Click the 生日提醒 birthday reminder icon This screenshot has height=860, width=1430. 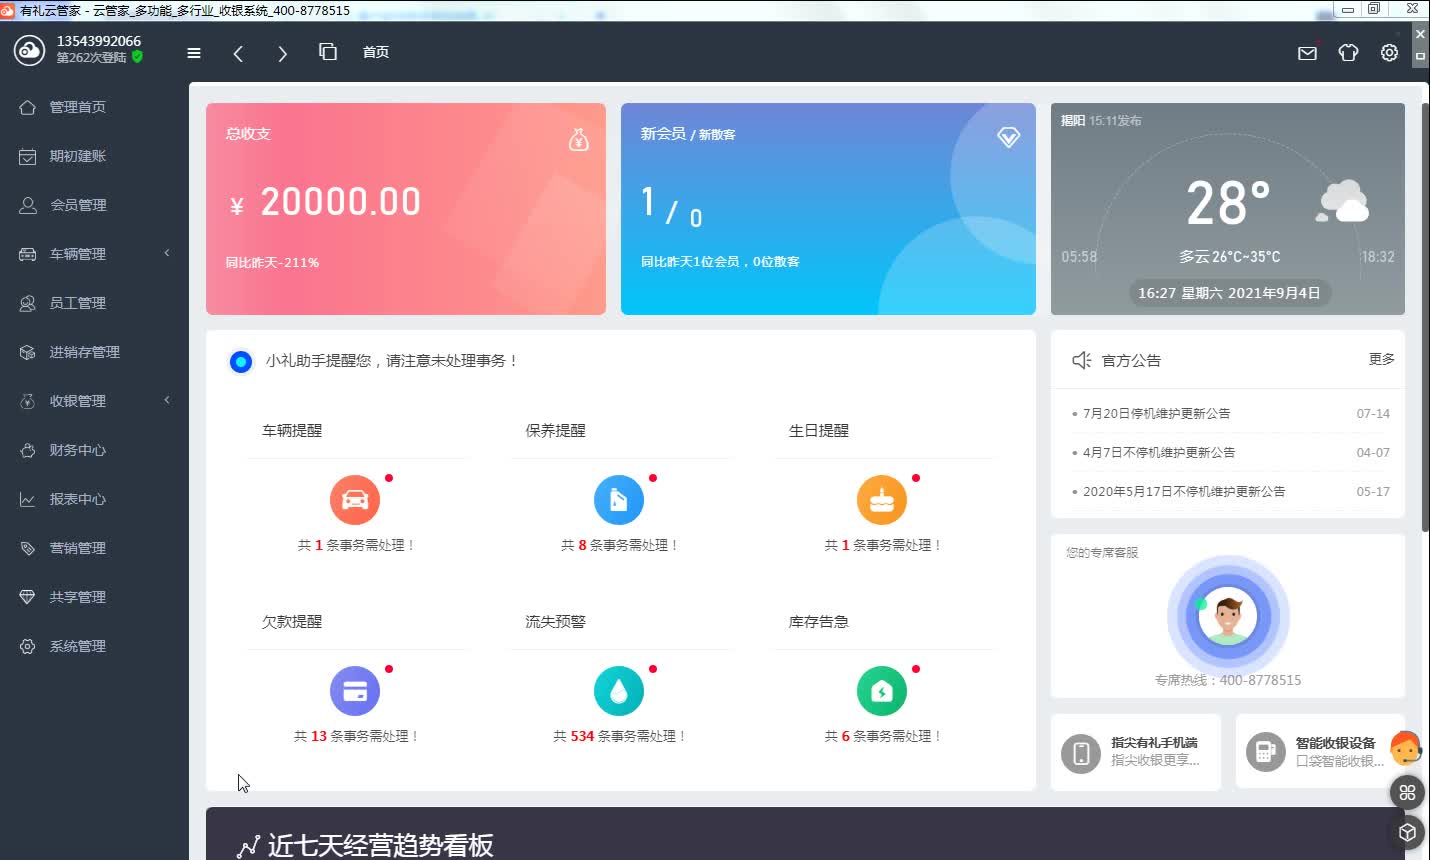[881, 499]
